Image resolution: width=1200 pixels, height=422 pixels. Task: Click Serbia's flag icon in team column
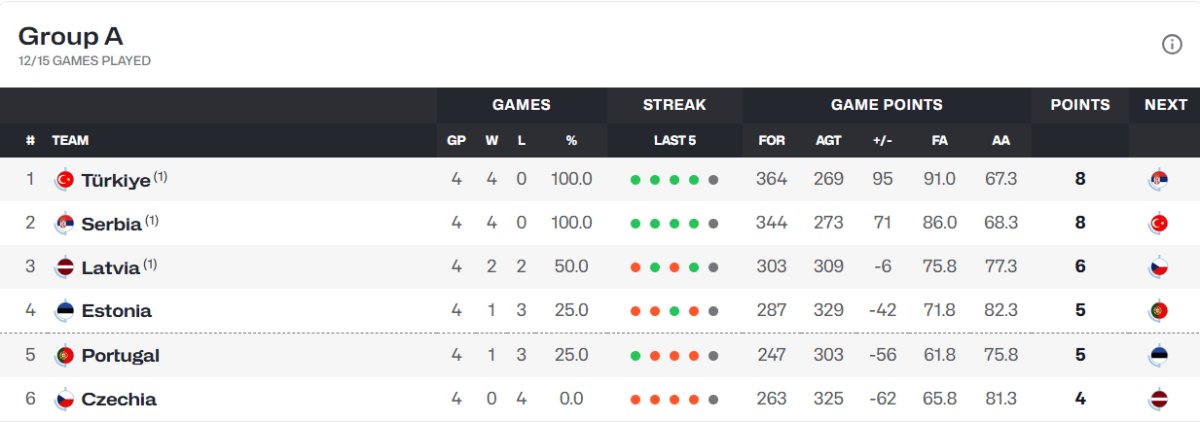[64, 224]
